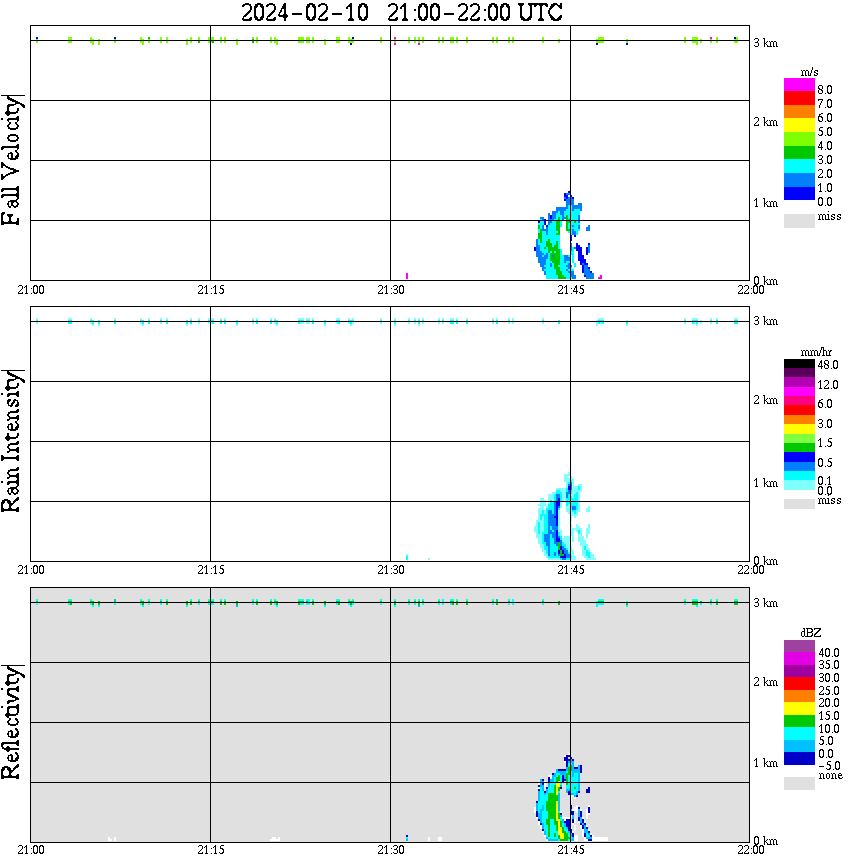Select the red swatch in Fall Velocity legend
The height and width of the screenshot is (868, 850).
pyautogui.click(x=799, y=99)
